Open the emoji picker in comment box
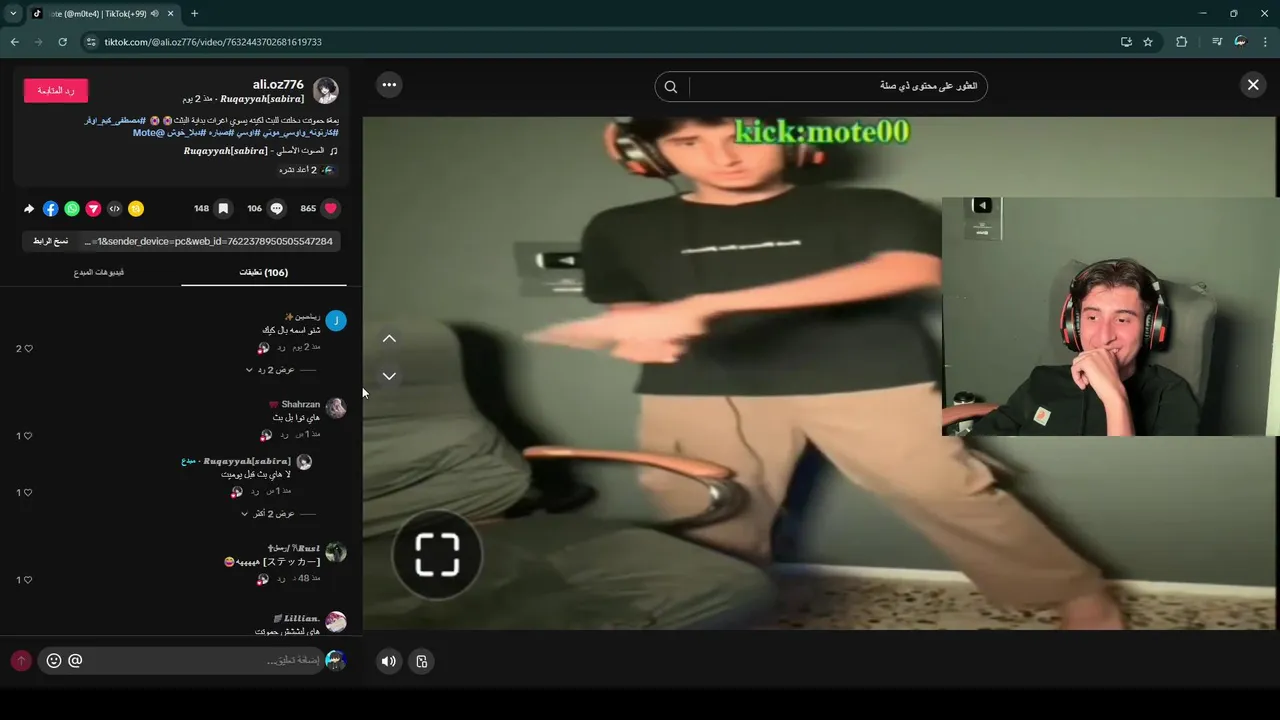This screenshot has height=720, width=1280. tap(54, 661)
